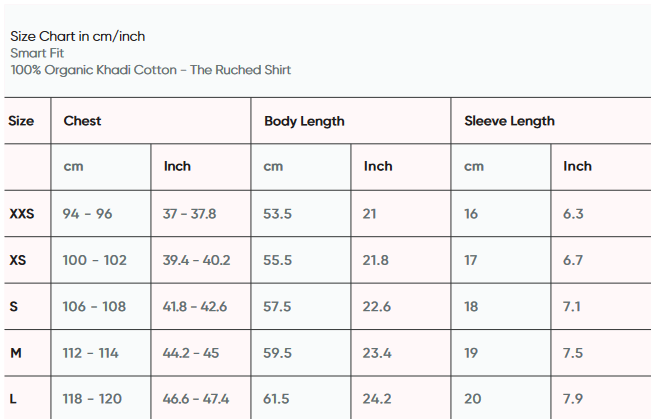Select the Size column header
Screen dimensions: 655x419
click(21, 121)
